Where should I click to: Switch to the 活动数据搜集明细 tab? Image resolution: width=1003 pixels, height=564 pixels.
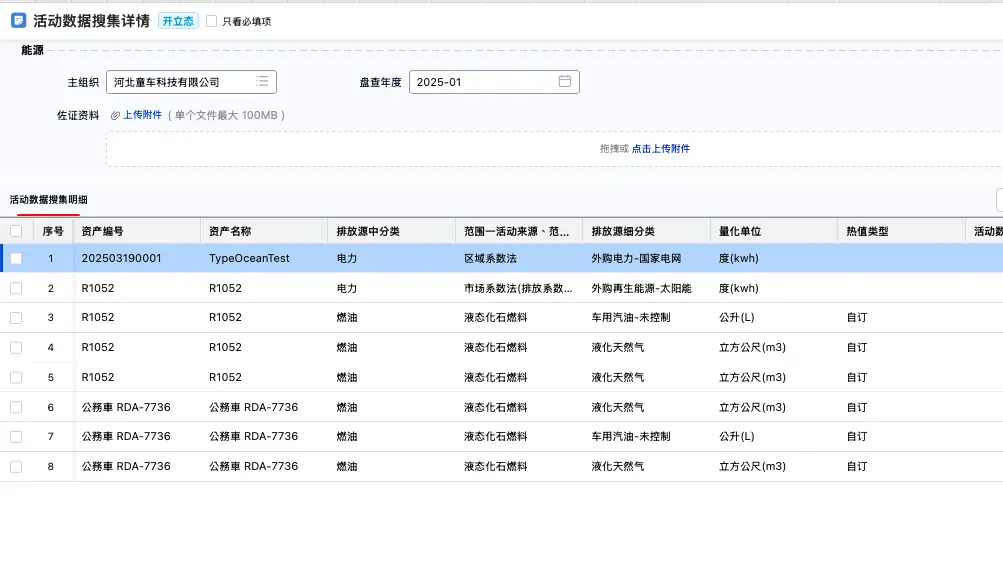tap(48, 200)
